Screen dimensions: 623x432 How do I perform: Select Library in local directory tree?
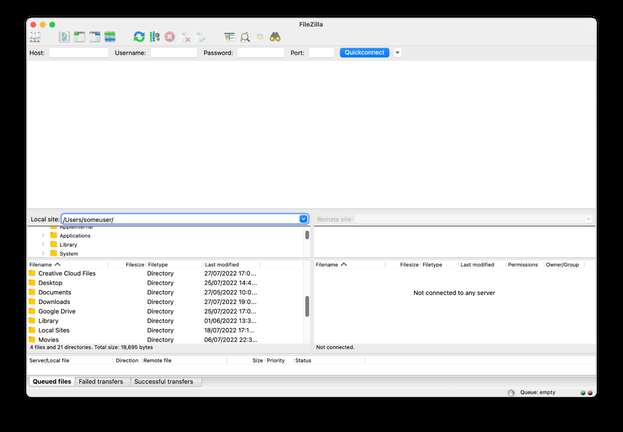pyautogui.click(x=68, y=245)
